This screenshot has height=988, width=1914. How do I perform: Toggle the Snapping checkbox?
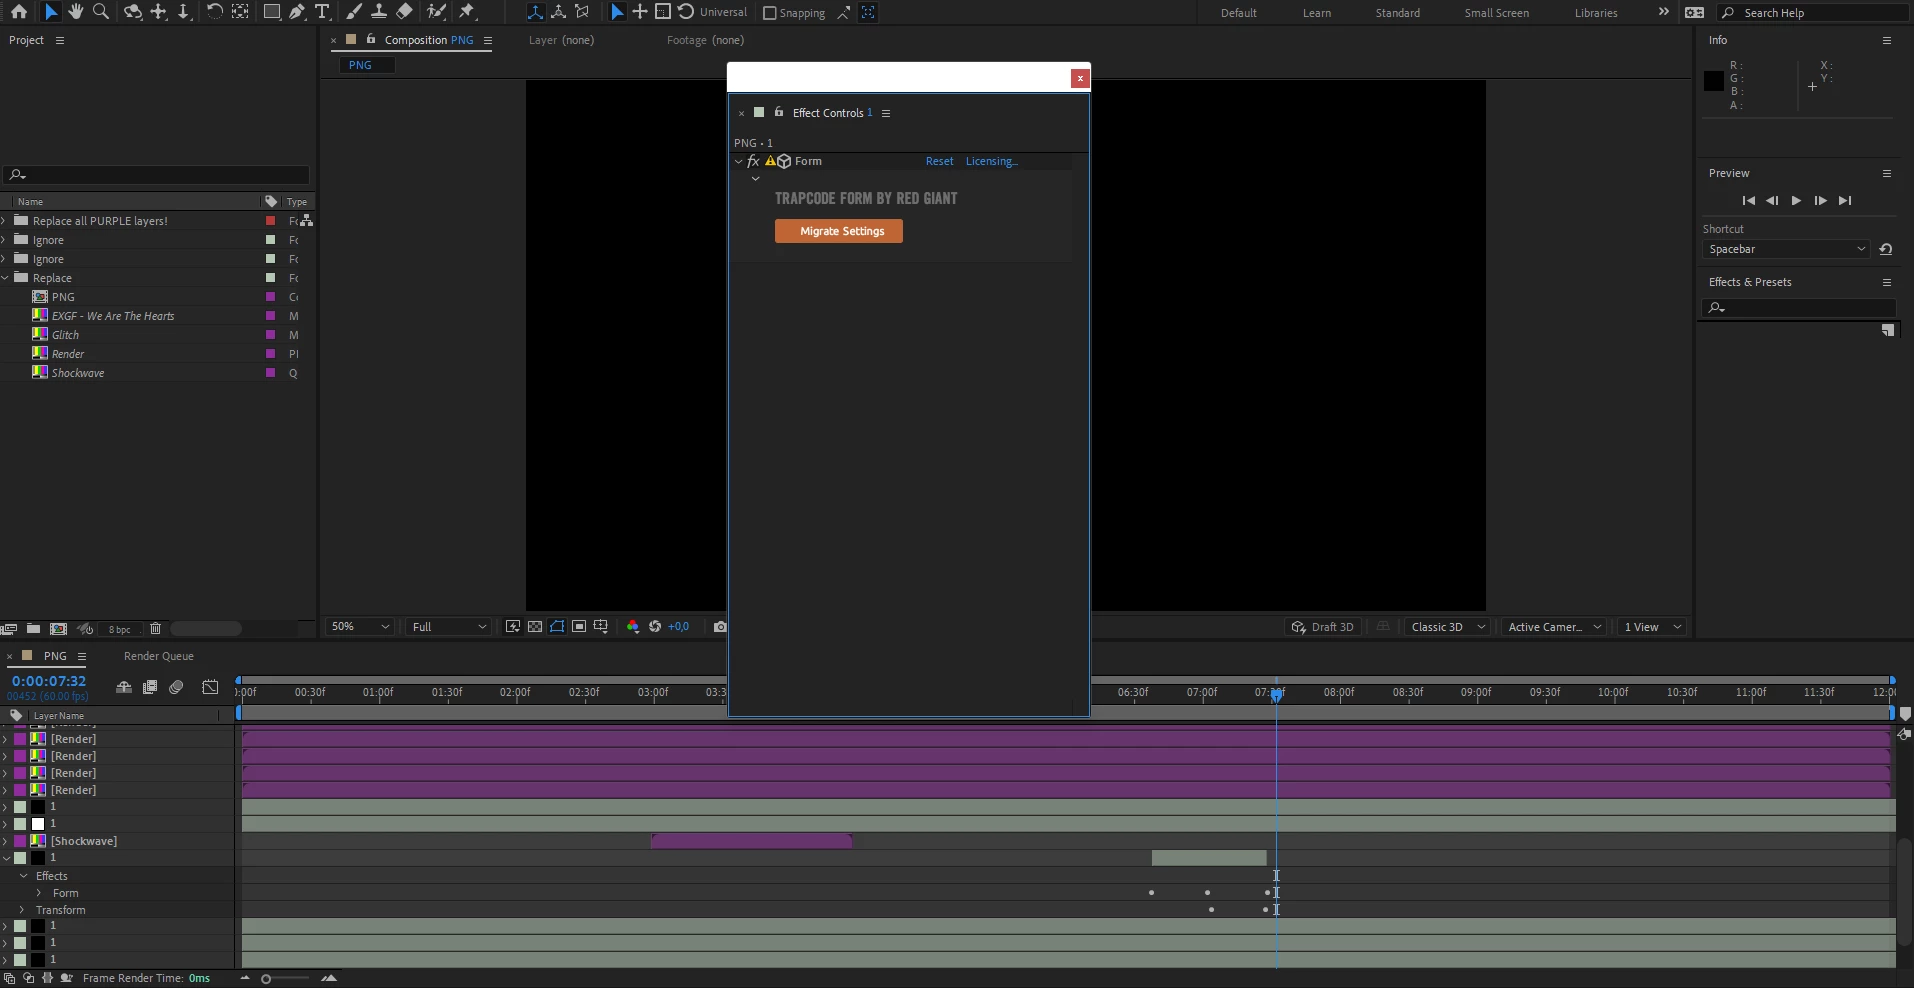769,13
